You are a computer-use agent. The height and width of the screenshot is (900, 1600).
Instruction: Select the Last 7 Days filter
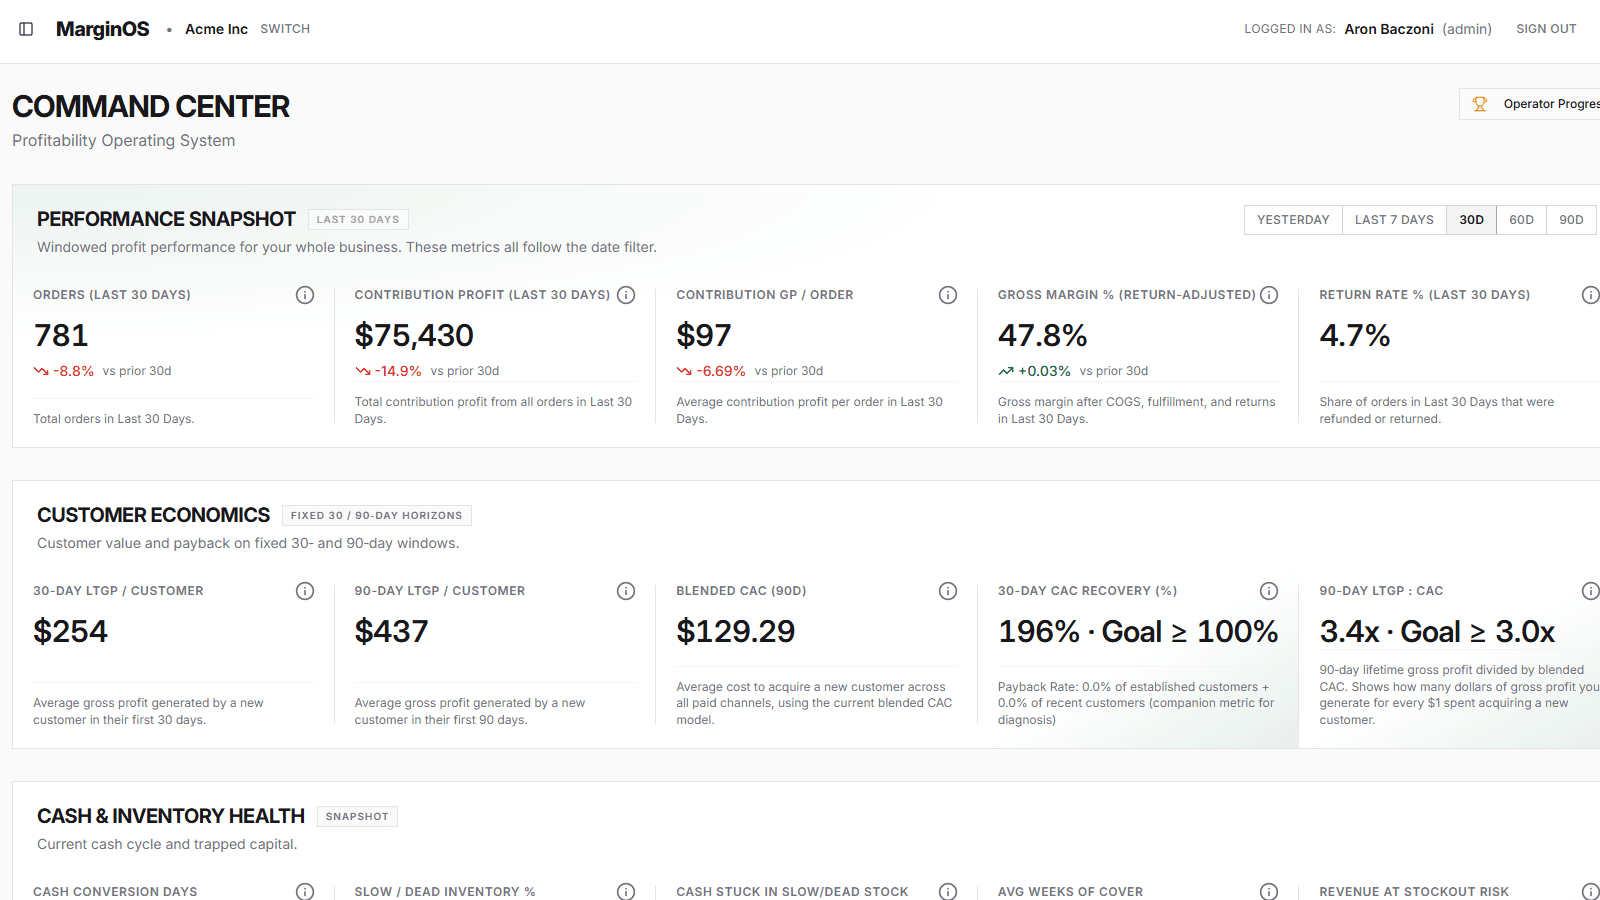[x=1394, y=220]
